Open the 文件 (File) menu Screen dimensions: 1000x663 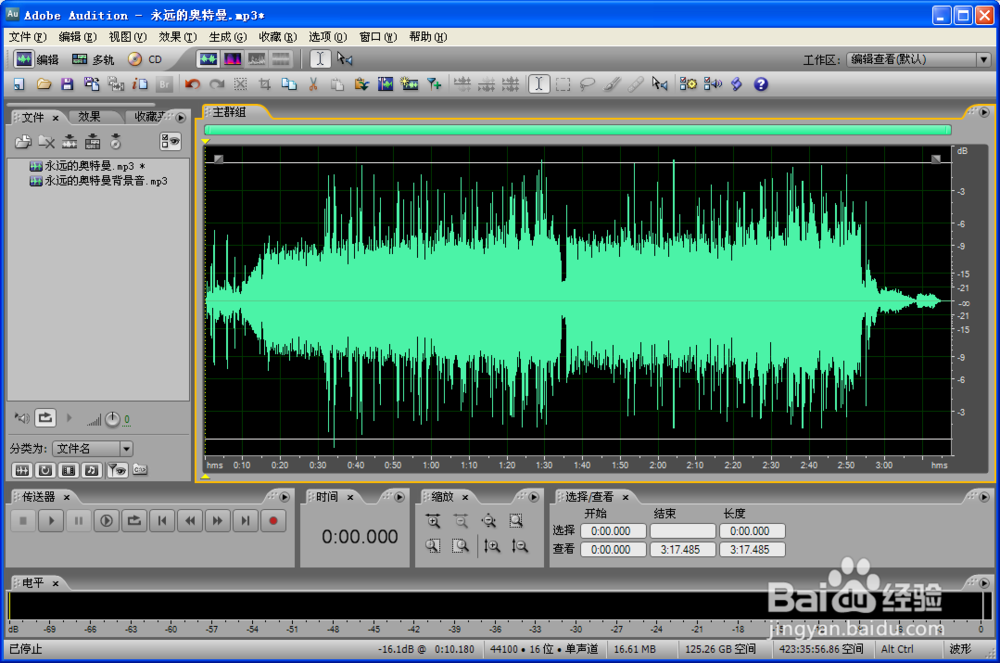[x=27, y=37]
